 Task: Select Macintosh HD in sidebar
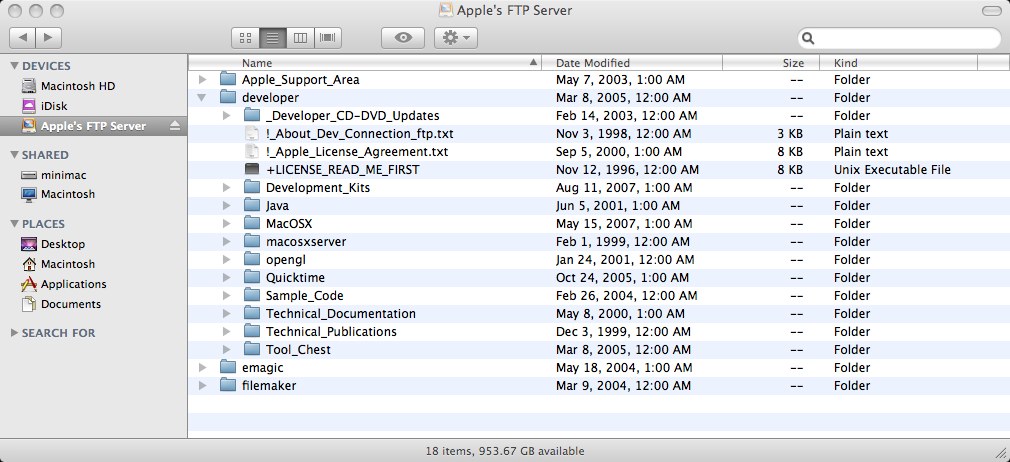tap(93, 86)
